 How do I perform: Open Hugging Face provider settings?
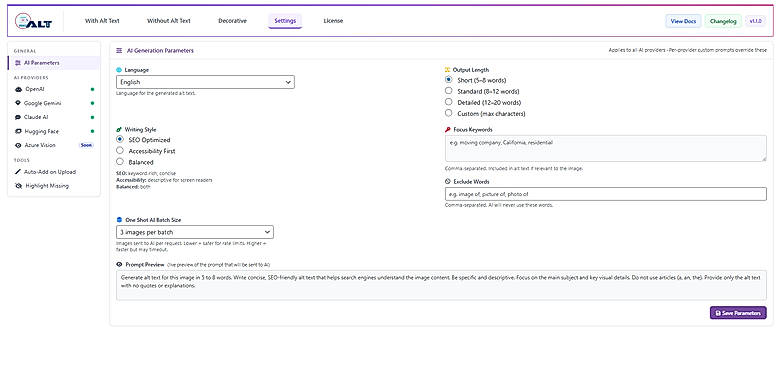tap(54, 131)
